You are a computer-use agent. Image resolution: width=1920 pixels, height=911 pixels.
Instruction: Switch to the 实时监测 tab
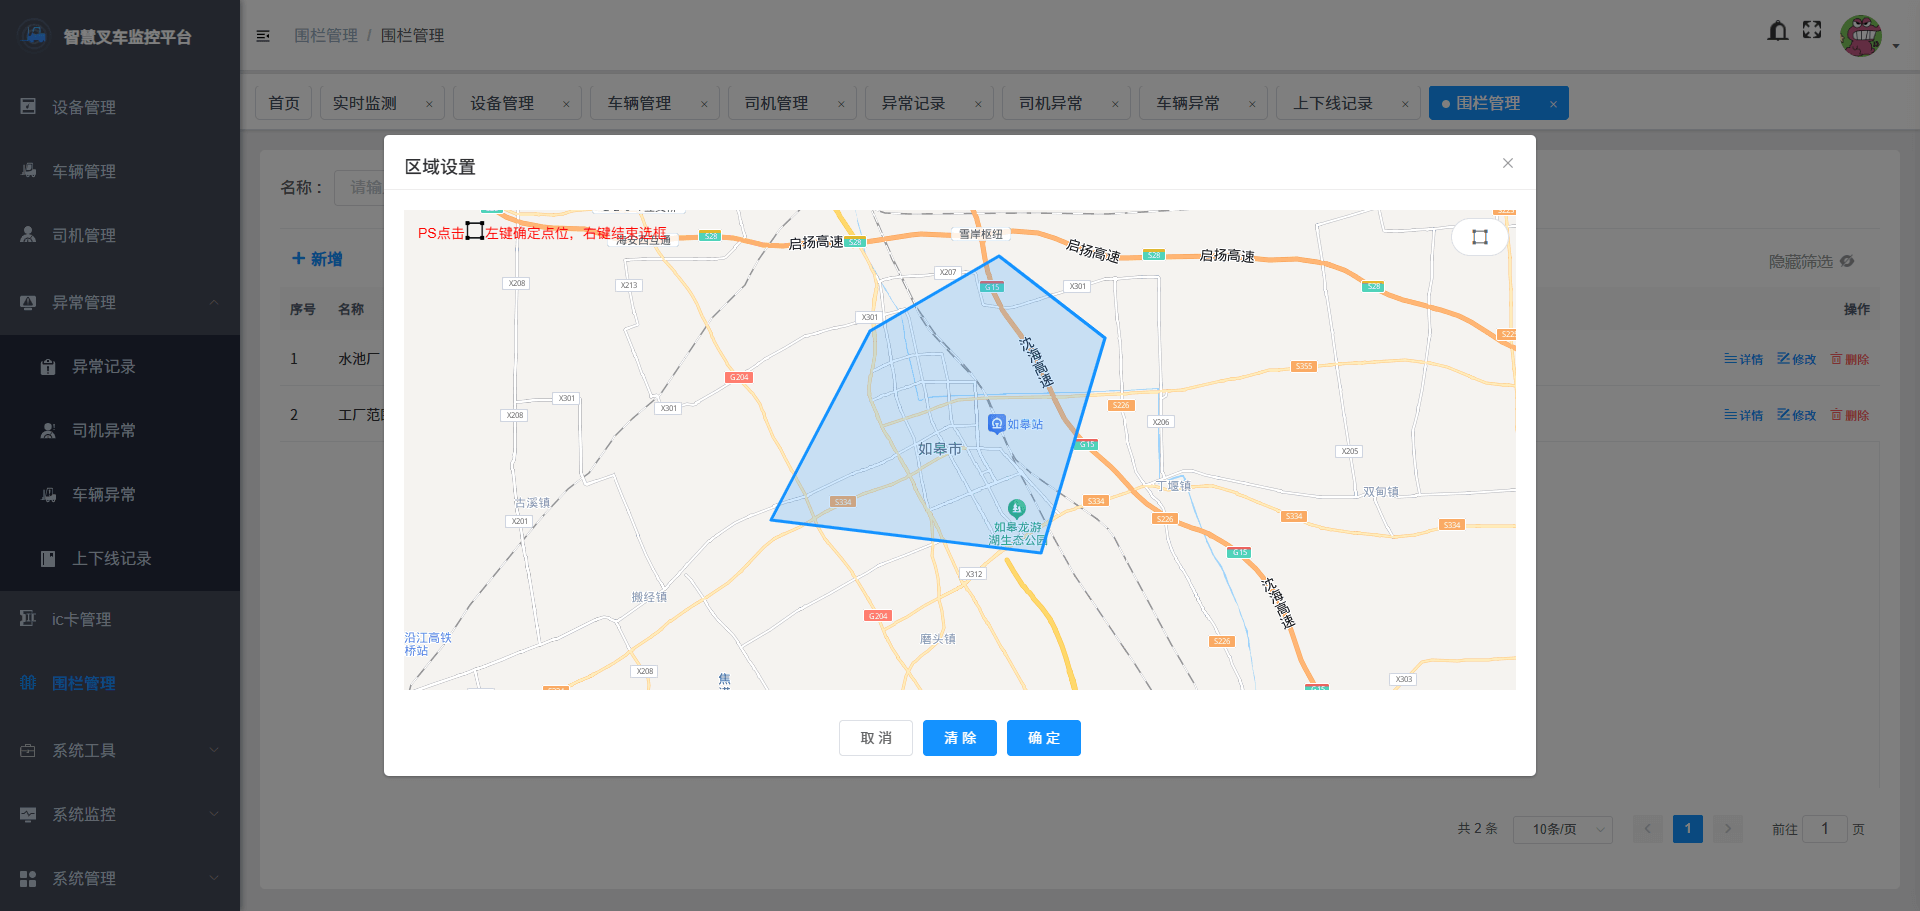[363, 102]
